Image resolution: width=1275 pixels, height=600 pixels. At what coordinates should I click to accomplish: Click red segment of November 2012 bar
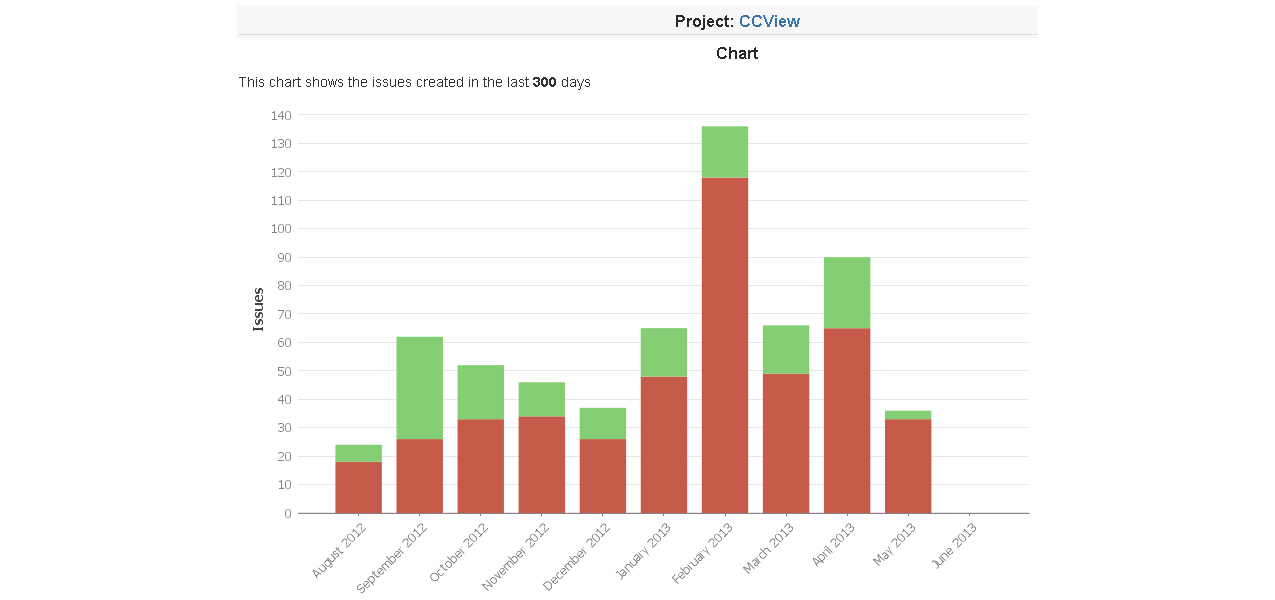click(541, 465)
